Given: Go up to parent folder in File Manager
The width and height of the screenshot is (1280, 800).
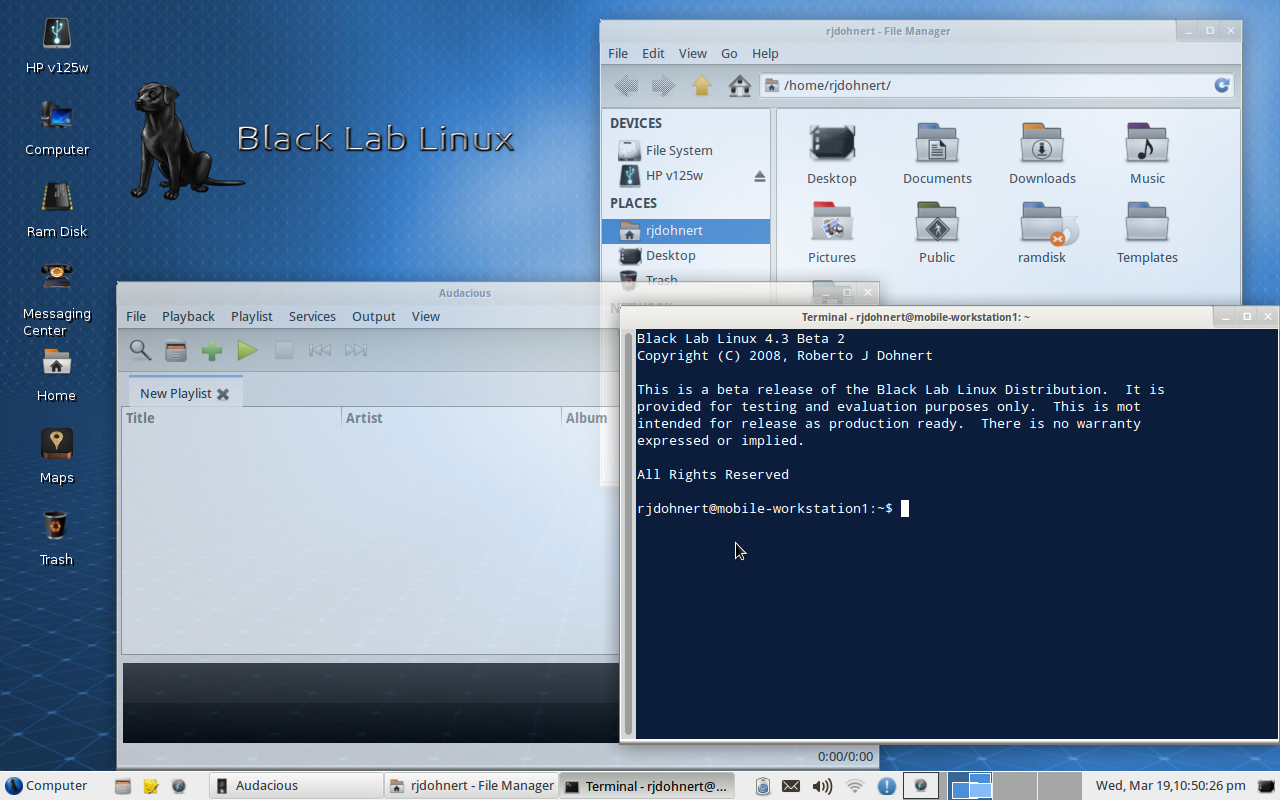Looking at the screenshot, I should tap(702, 86).
